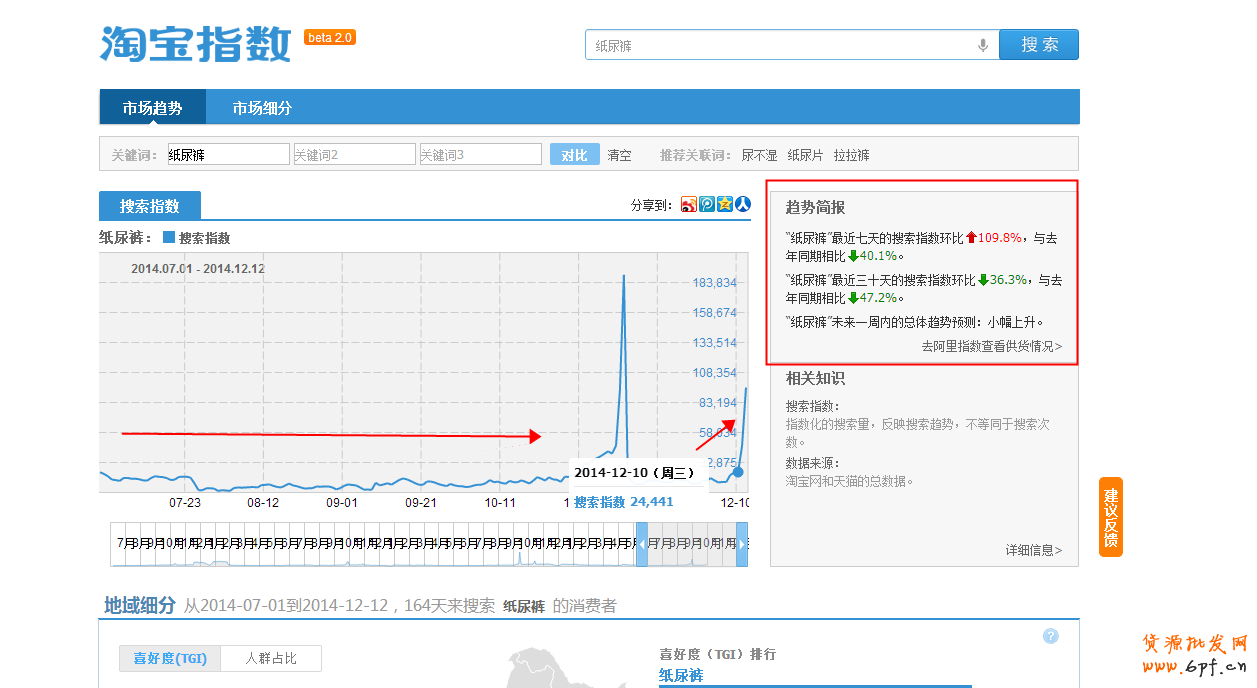Click the 对比 compare button
Viewport: 1257px width, 688px height.
click(x=574, y=155)
